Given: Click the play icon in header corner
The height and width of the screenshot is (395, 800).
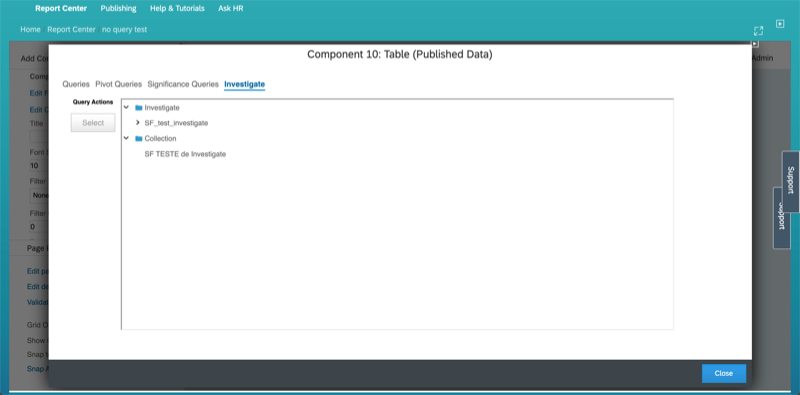Looking at the screenshot, I should click(x=780, y=24).
